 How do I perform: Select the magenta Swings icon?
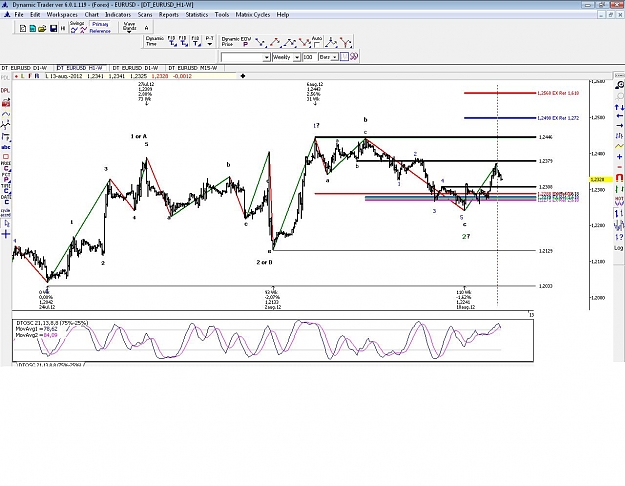click(83, 30)
